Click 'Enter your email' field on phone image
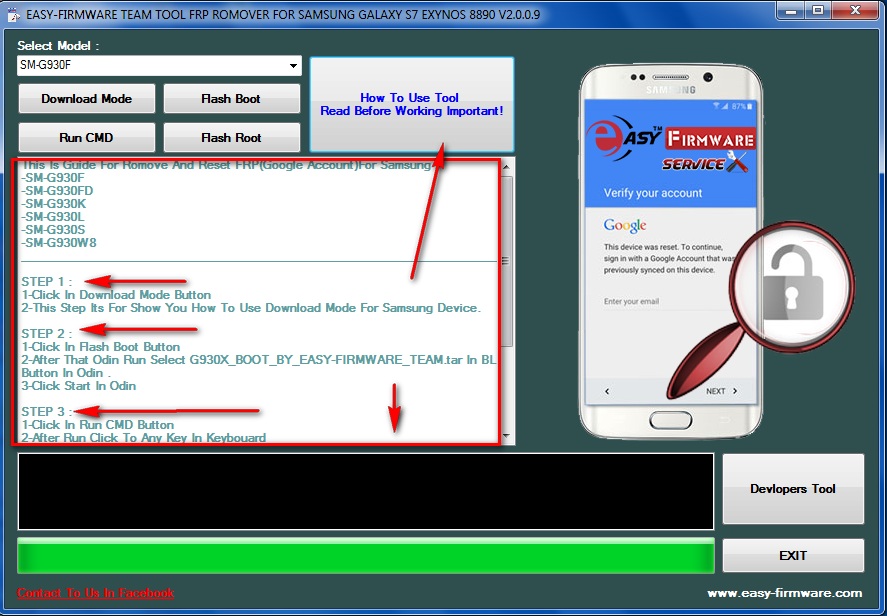Screen dimensions: 887x616 [631, 301]
